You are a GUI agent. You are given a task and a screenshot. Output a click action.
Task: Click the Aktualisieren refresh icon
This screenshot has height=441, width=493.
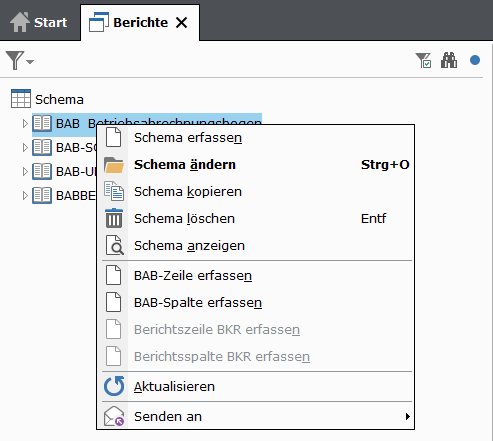114,386
